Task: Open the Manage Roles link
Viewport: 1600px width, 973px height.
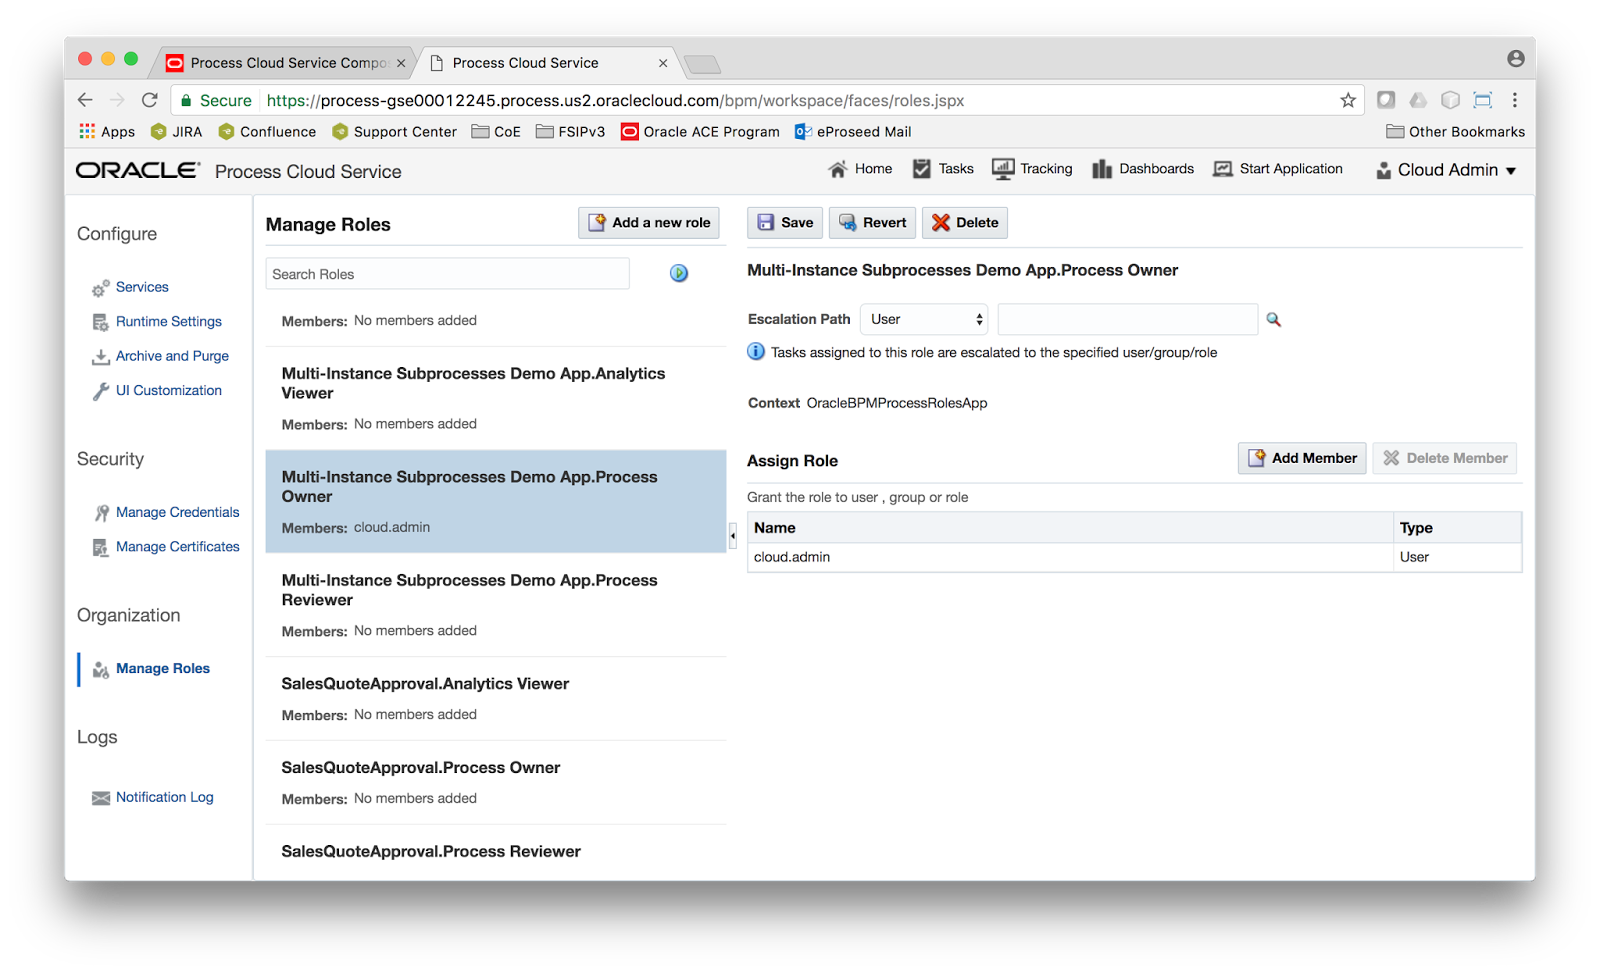Action: (163, 668)
